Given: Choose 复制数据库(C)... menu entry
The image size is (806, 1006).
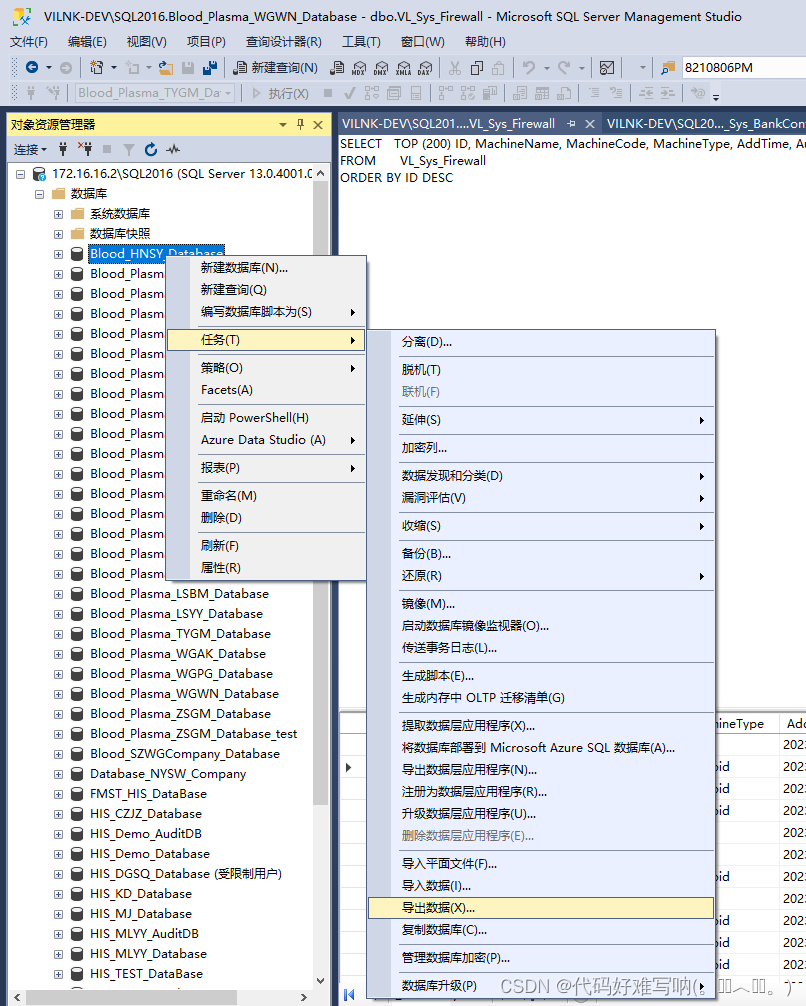Looking at the screenshot, I should coord(541,930).
